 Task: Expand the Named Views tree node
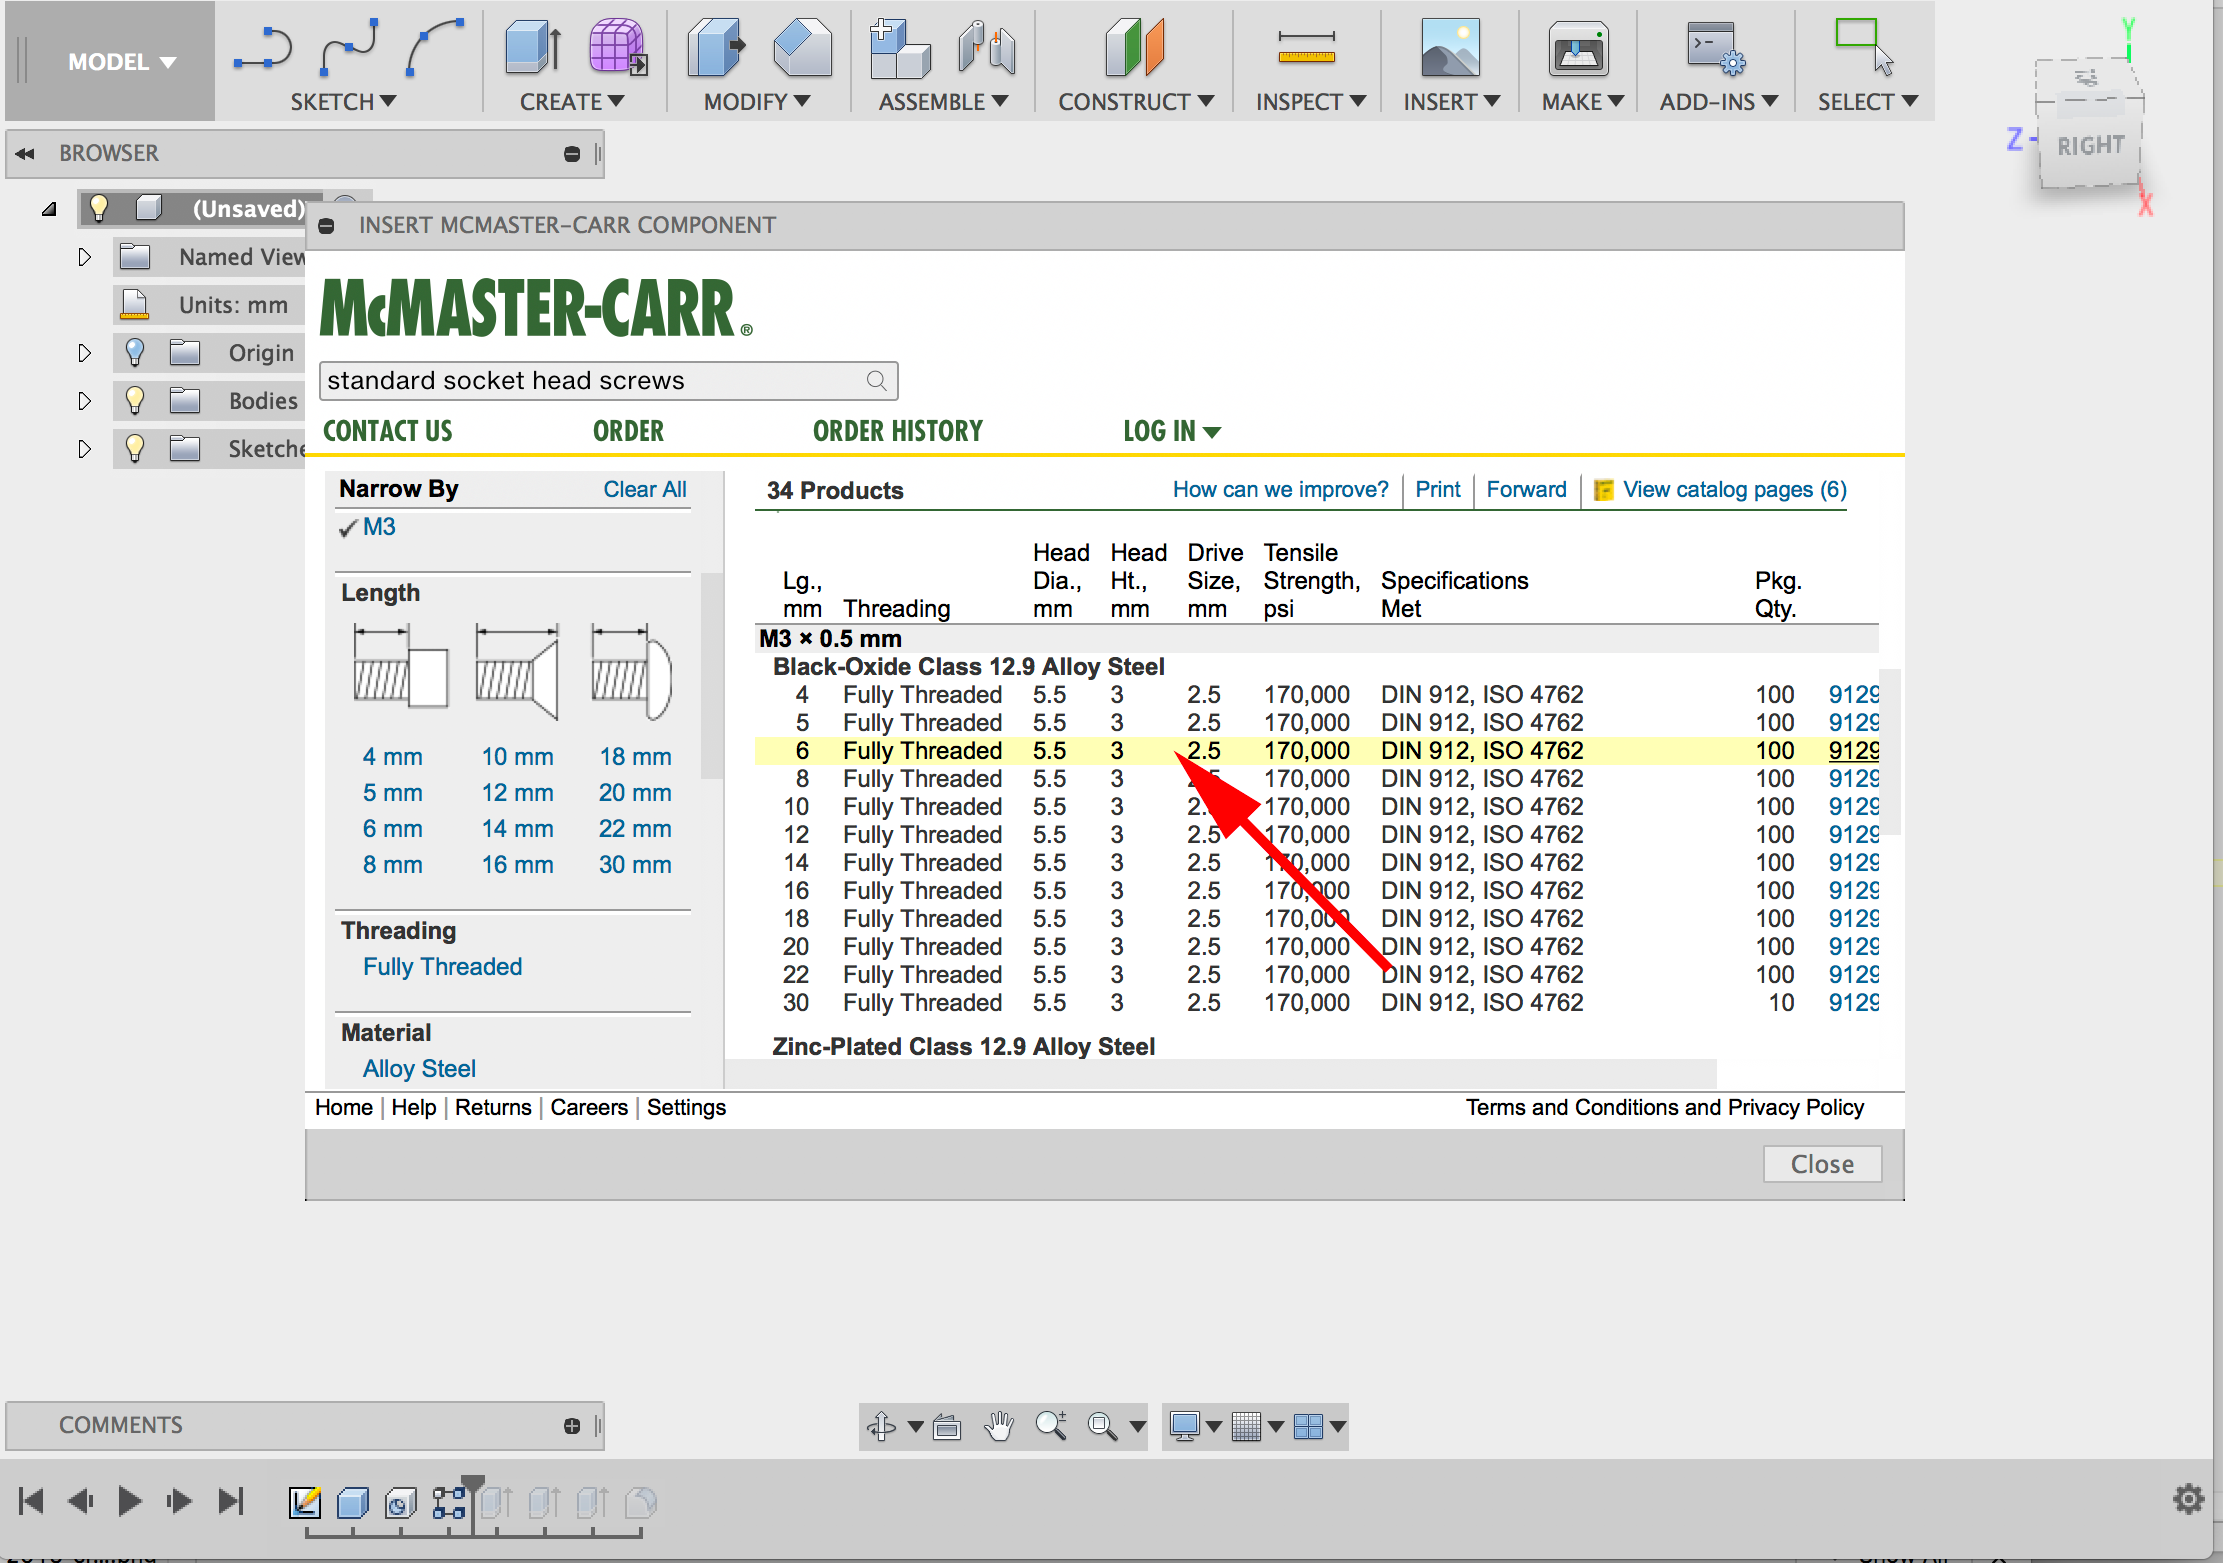tap(85, 257)
